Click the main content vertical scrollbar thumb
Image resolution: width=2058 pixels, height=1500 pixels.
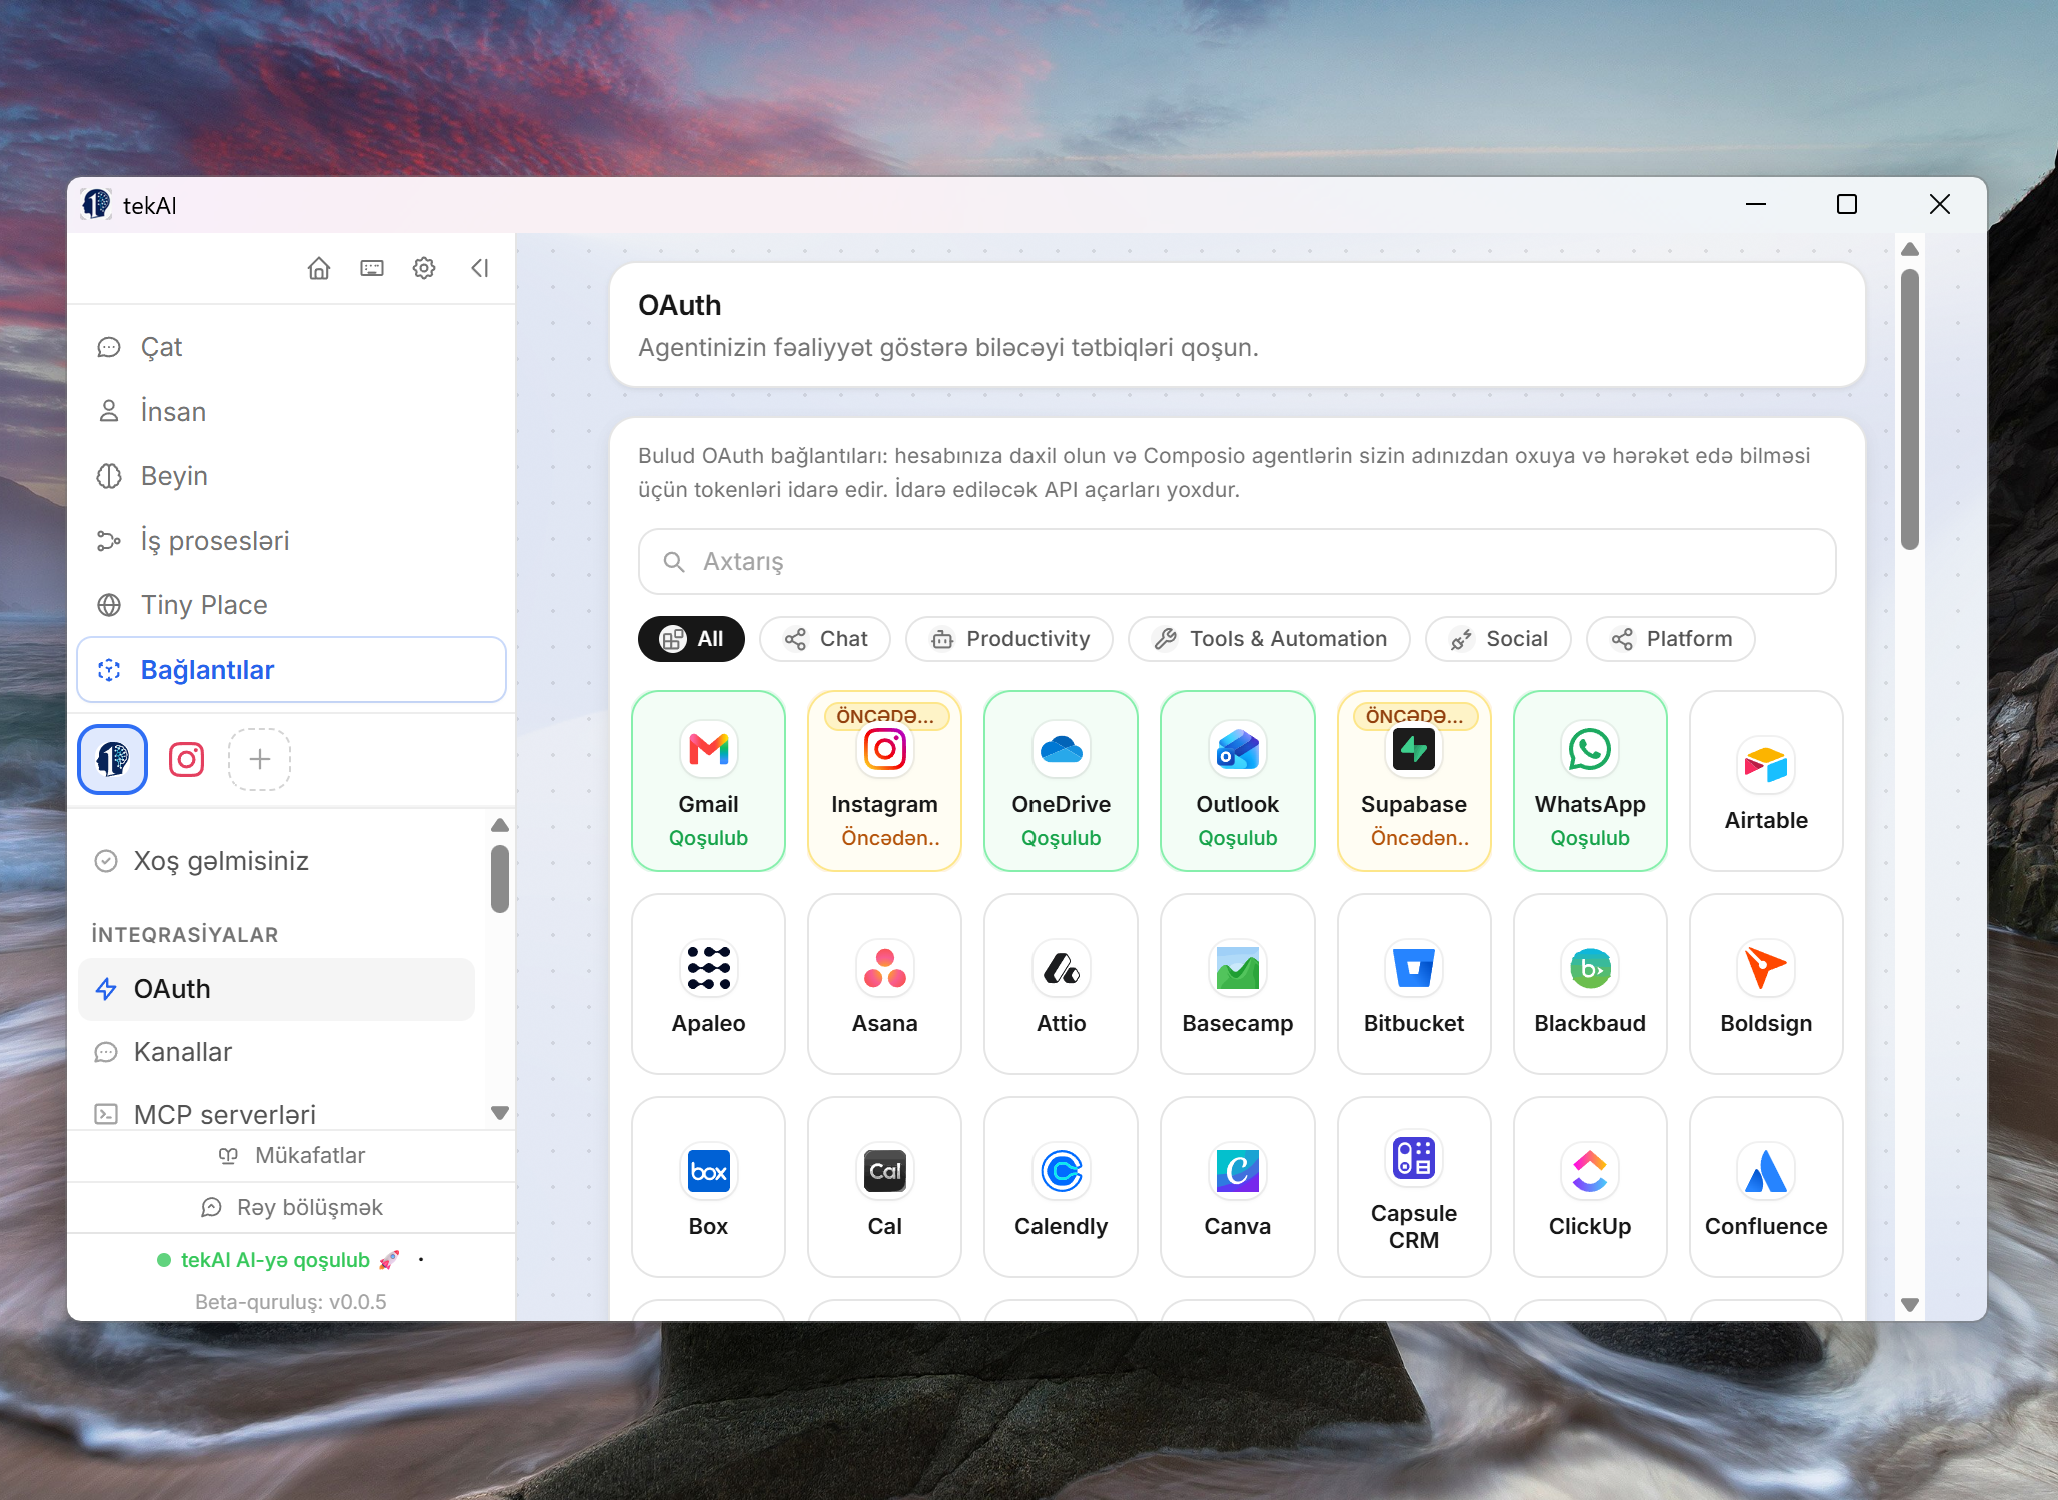pyautogui.click(x=1910, y=409)
